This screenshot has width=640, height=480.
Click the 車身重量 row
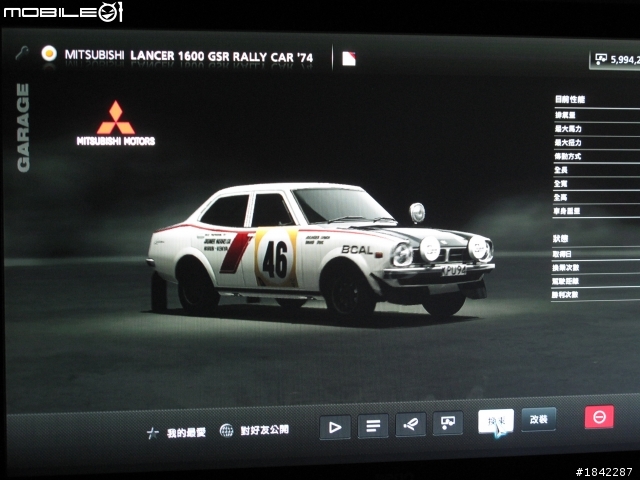click(x=596, y=211)
